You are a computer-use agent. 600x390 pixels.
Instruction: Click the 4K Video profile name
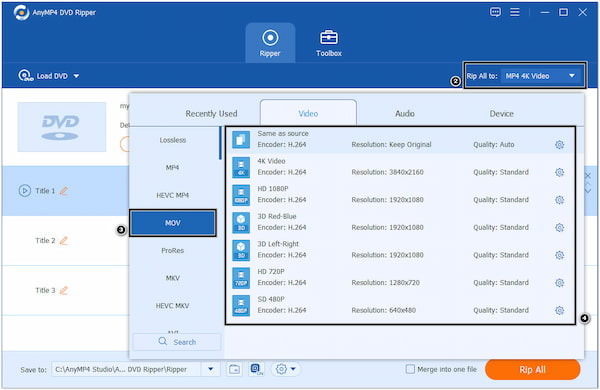[271, 161]
